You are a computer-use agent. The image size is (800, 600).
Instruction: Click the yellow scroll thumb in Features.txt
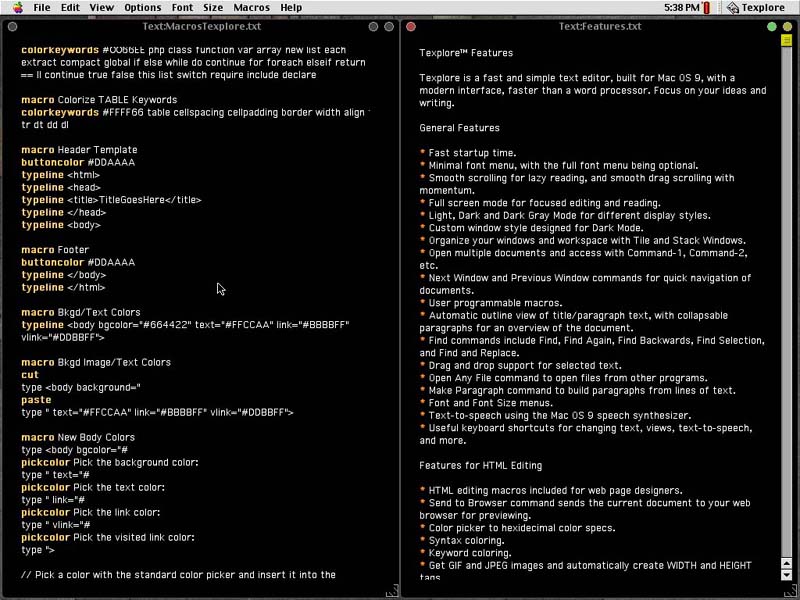click(x=786, y=40)
